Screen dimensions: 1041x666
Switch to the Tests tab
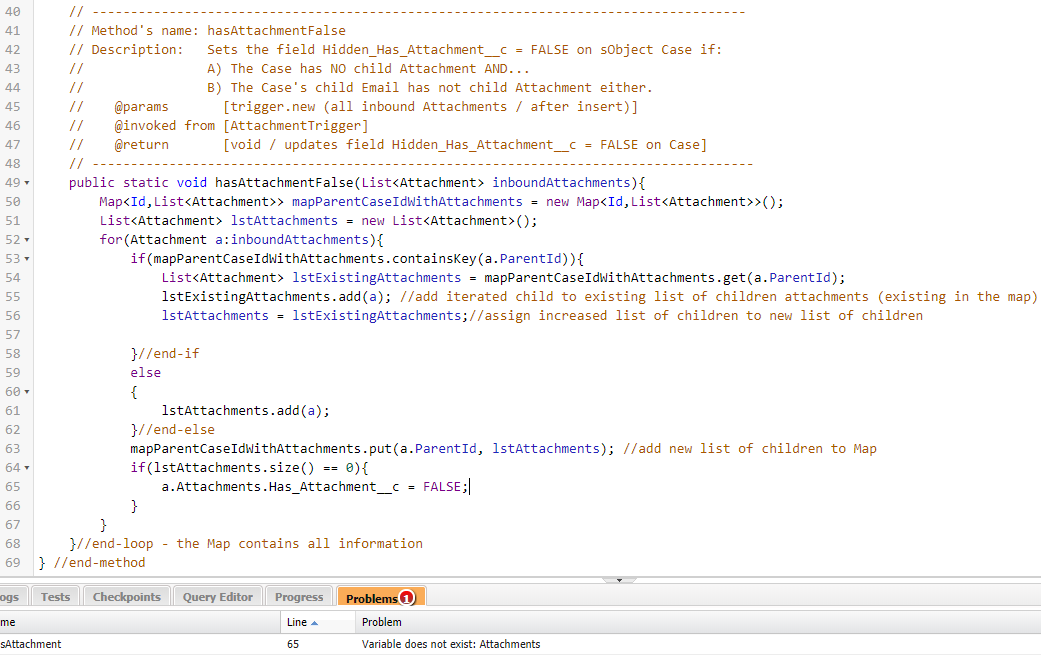55,597
